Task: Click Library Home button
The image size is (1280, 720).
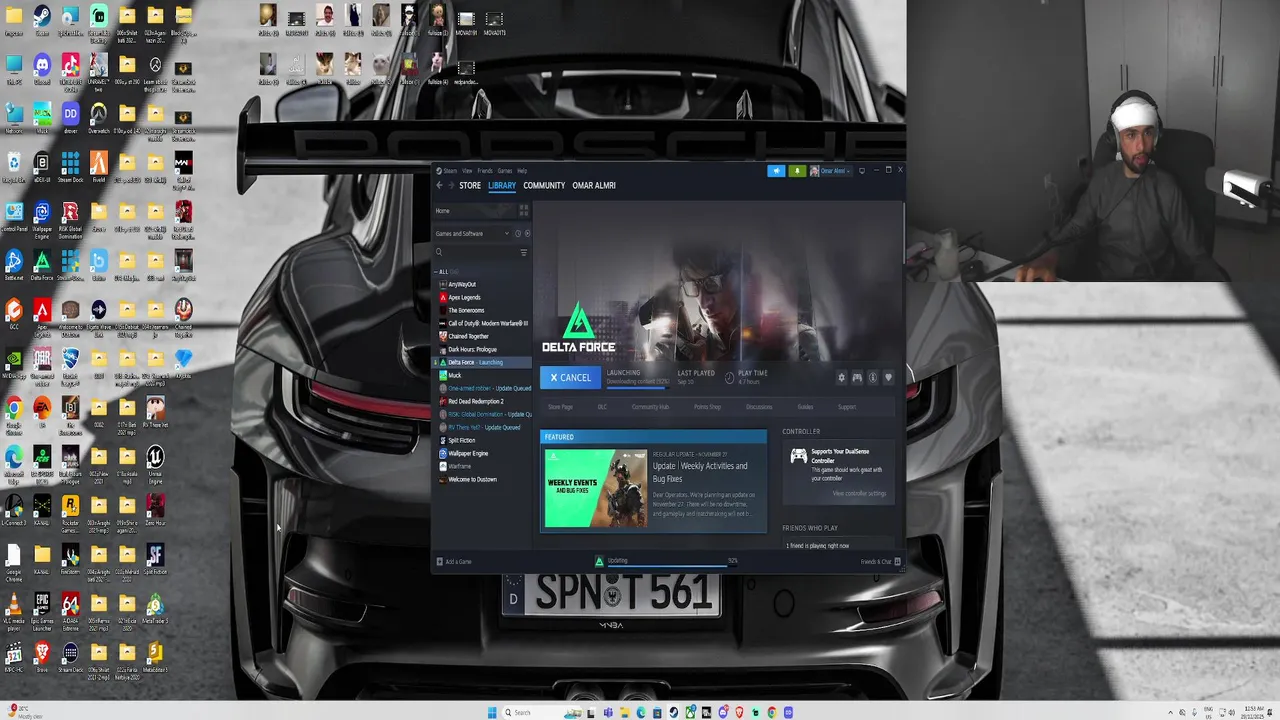Action: 474,211
